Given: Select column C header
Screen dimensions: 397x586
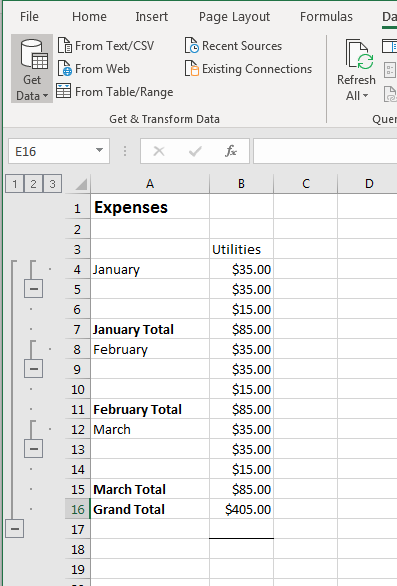Looking at the screenshot, I should pyautogui.click(x=306, y=184).
